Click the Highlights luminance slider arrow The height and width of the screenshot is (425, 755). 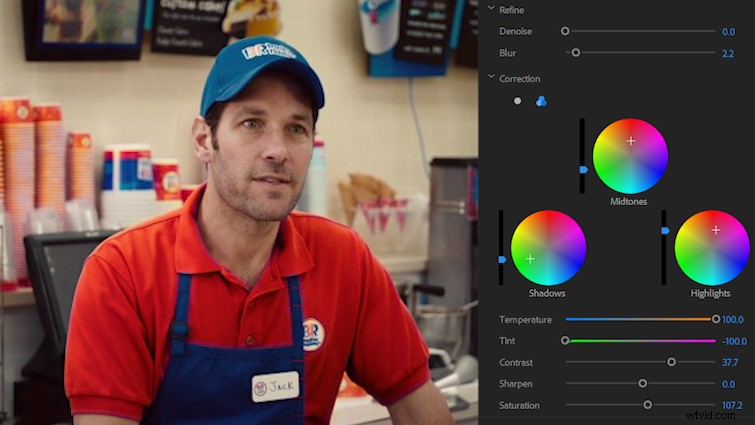(665, 231)
